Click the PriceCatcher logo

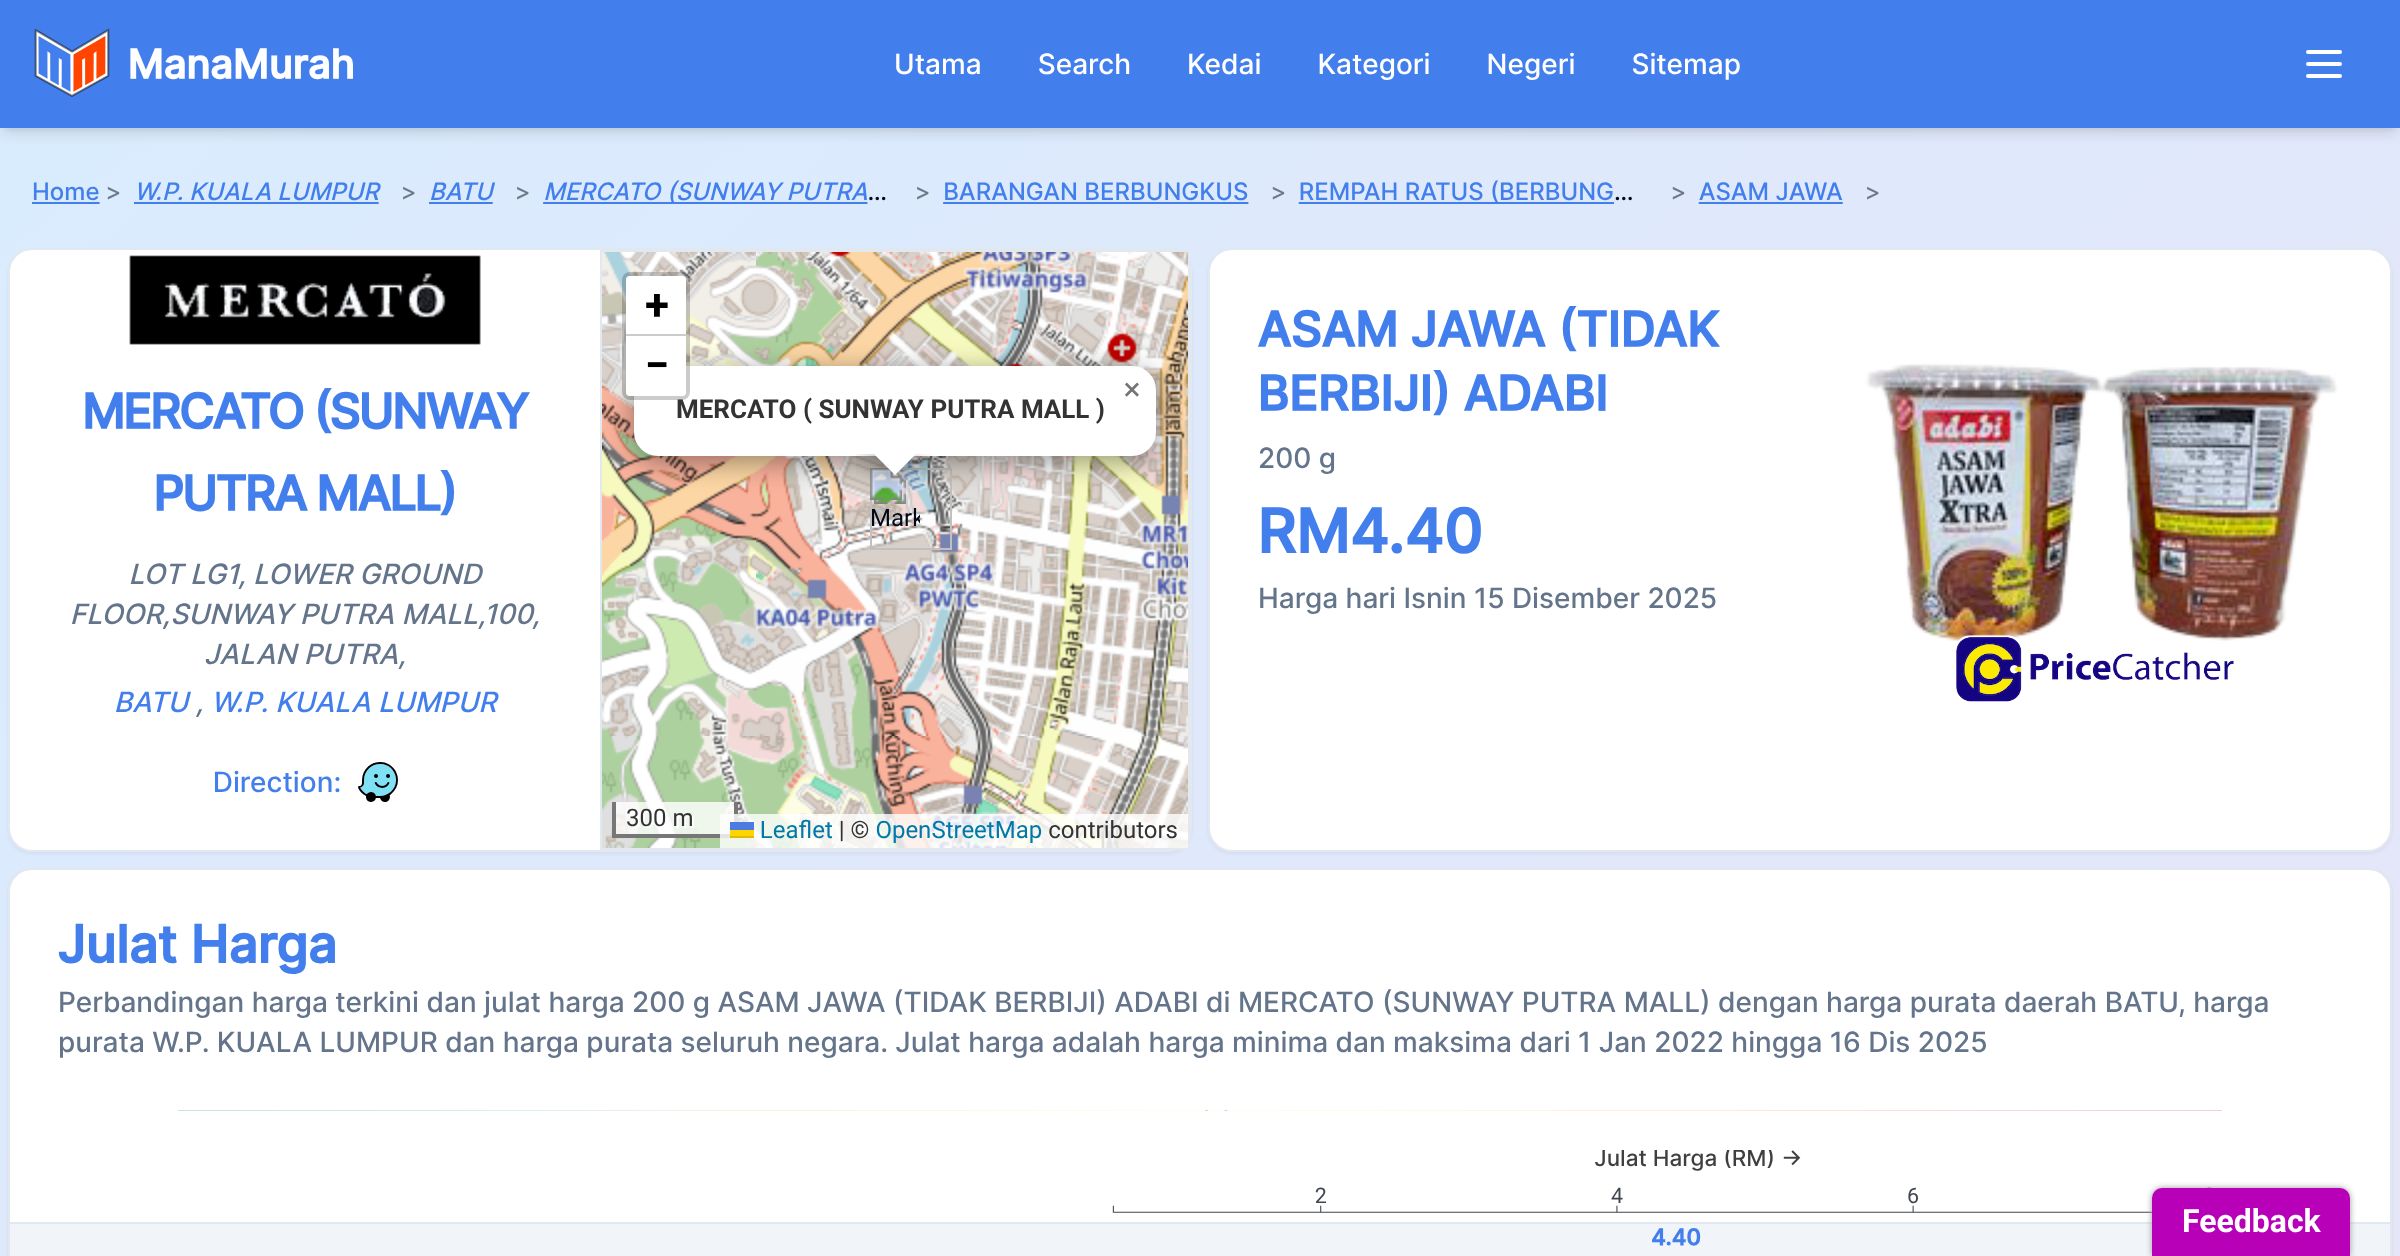pos(2095,668)
